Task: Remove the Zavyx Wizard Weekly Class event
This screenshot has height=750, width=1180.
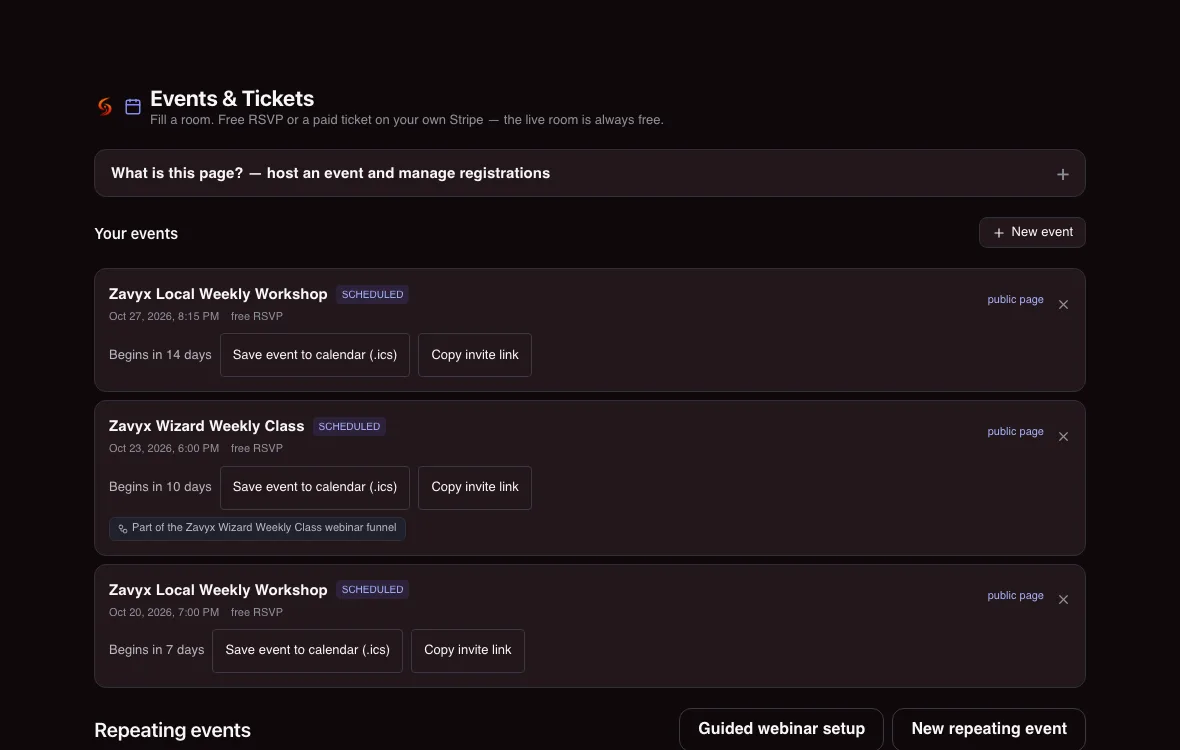Action: pos(1063,437)
